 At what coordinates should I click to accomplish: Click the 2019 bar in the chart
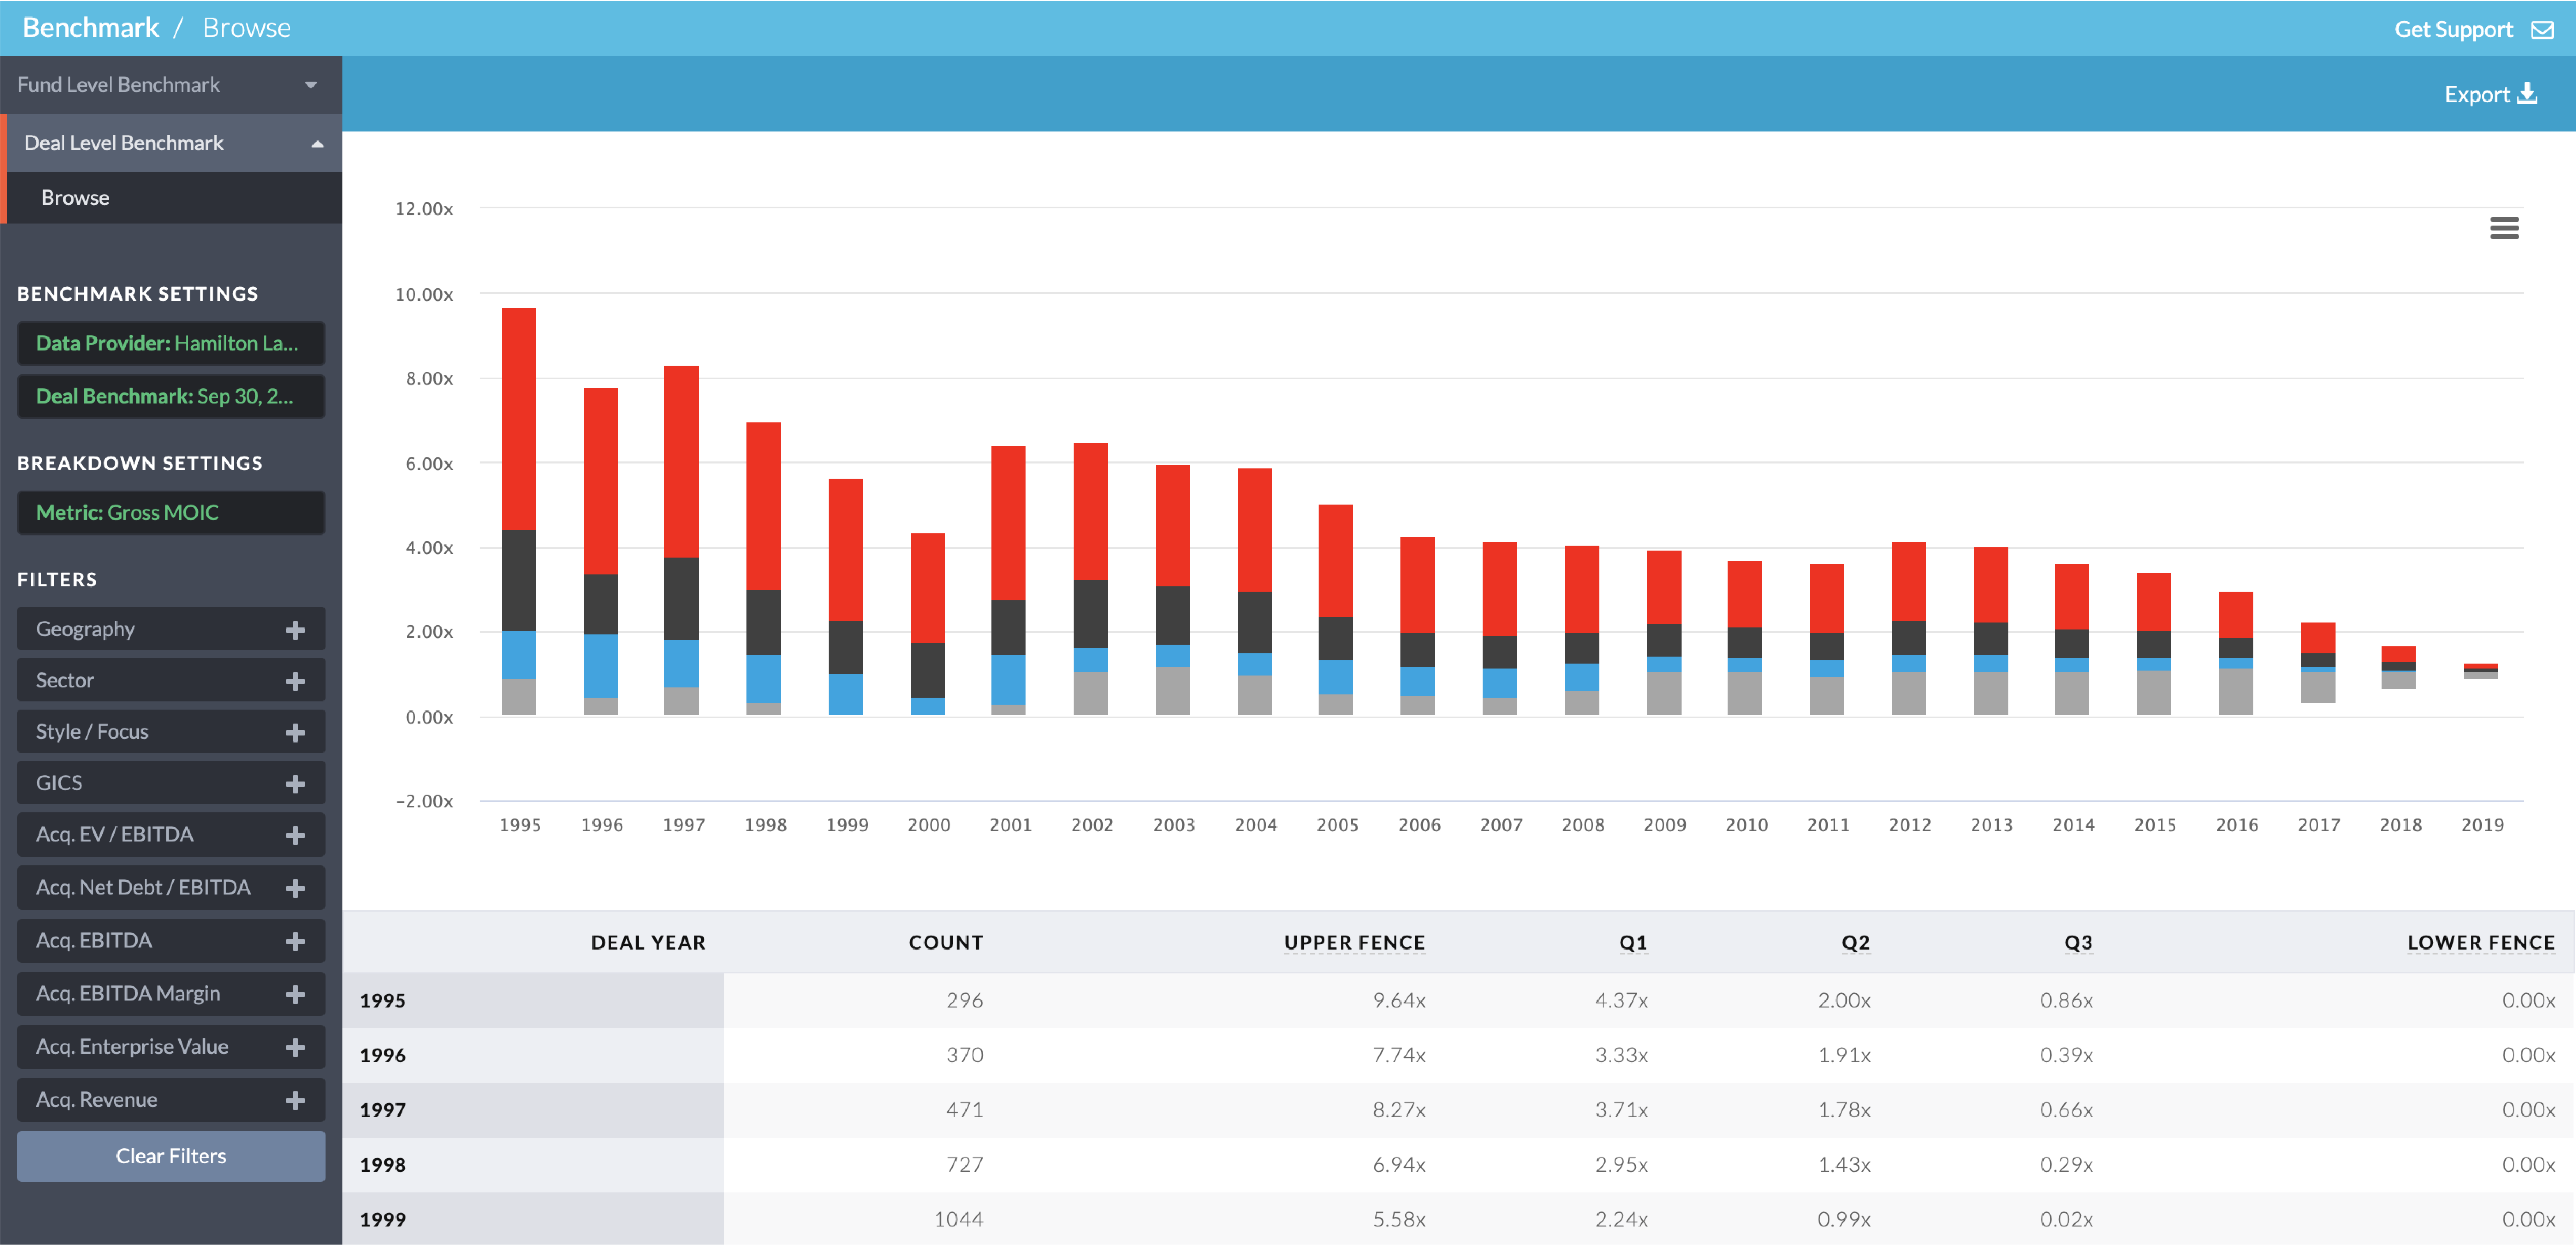[x=2480, y=671]
